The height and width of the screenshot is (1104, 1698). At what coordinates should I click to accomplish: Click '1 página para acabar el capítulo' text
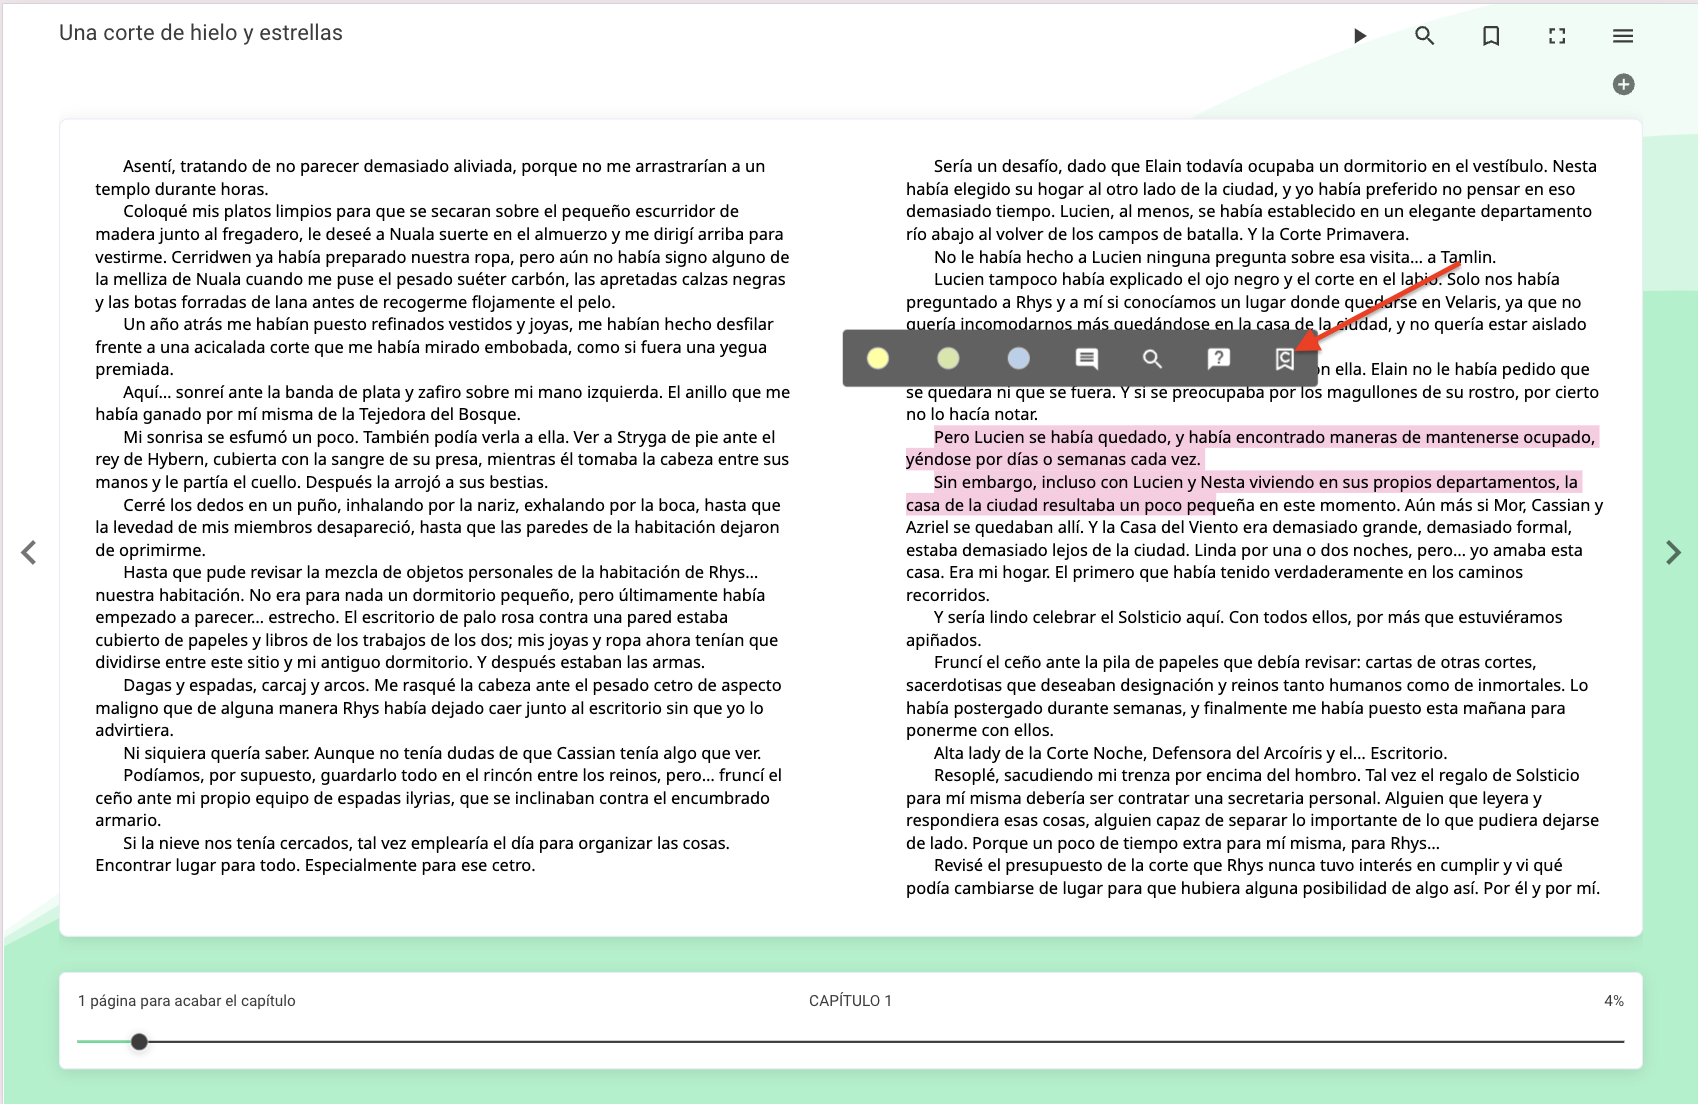187,1001
